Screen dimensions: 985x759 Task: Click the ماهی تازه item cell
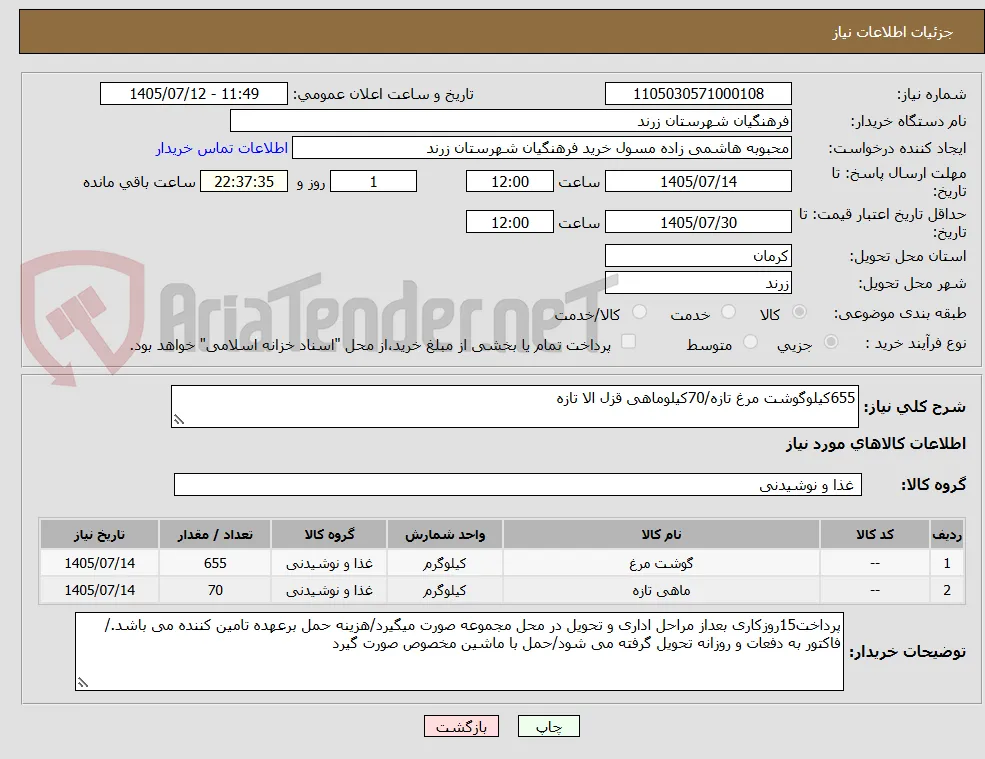click(661, 591)
